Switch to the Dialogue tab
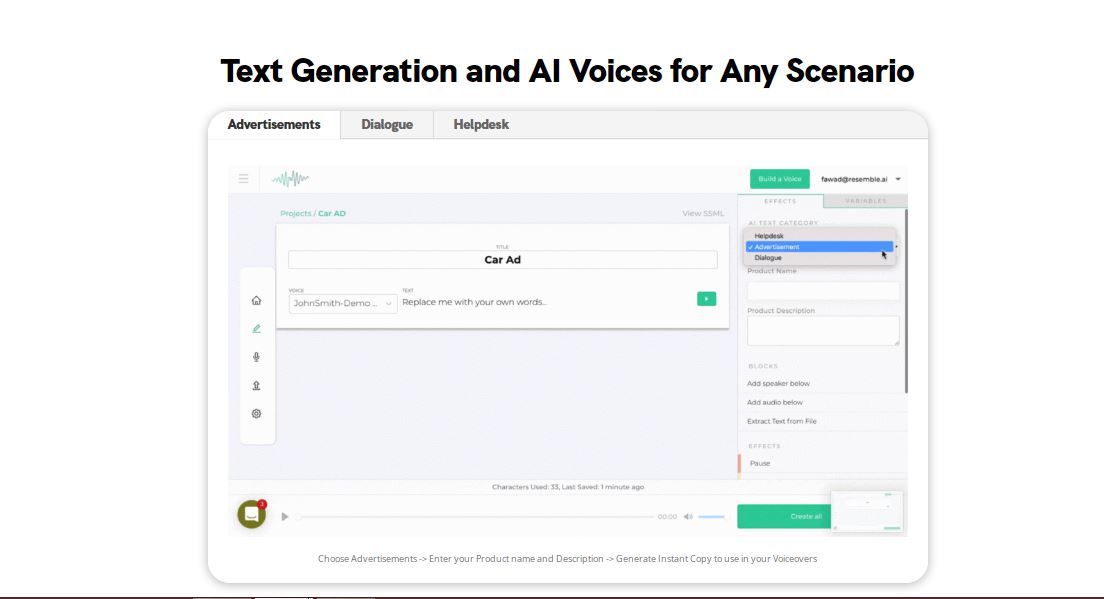This screenshot has height=599, width=1104. pos(386,124)
